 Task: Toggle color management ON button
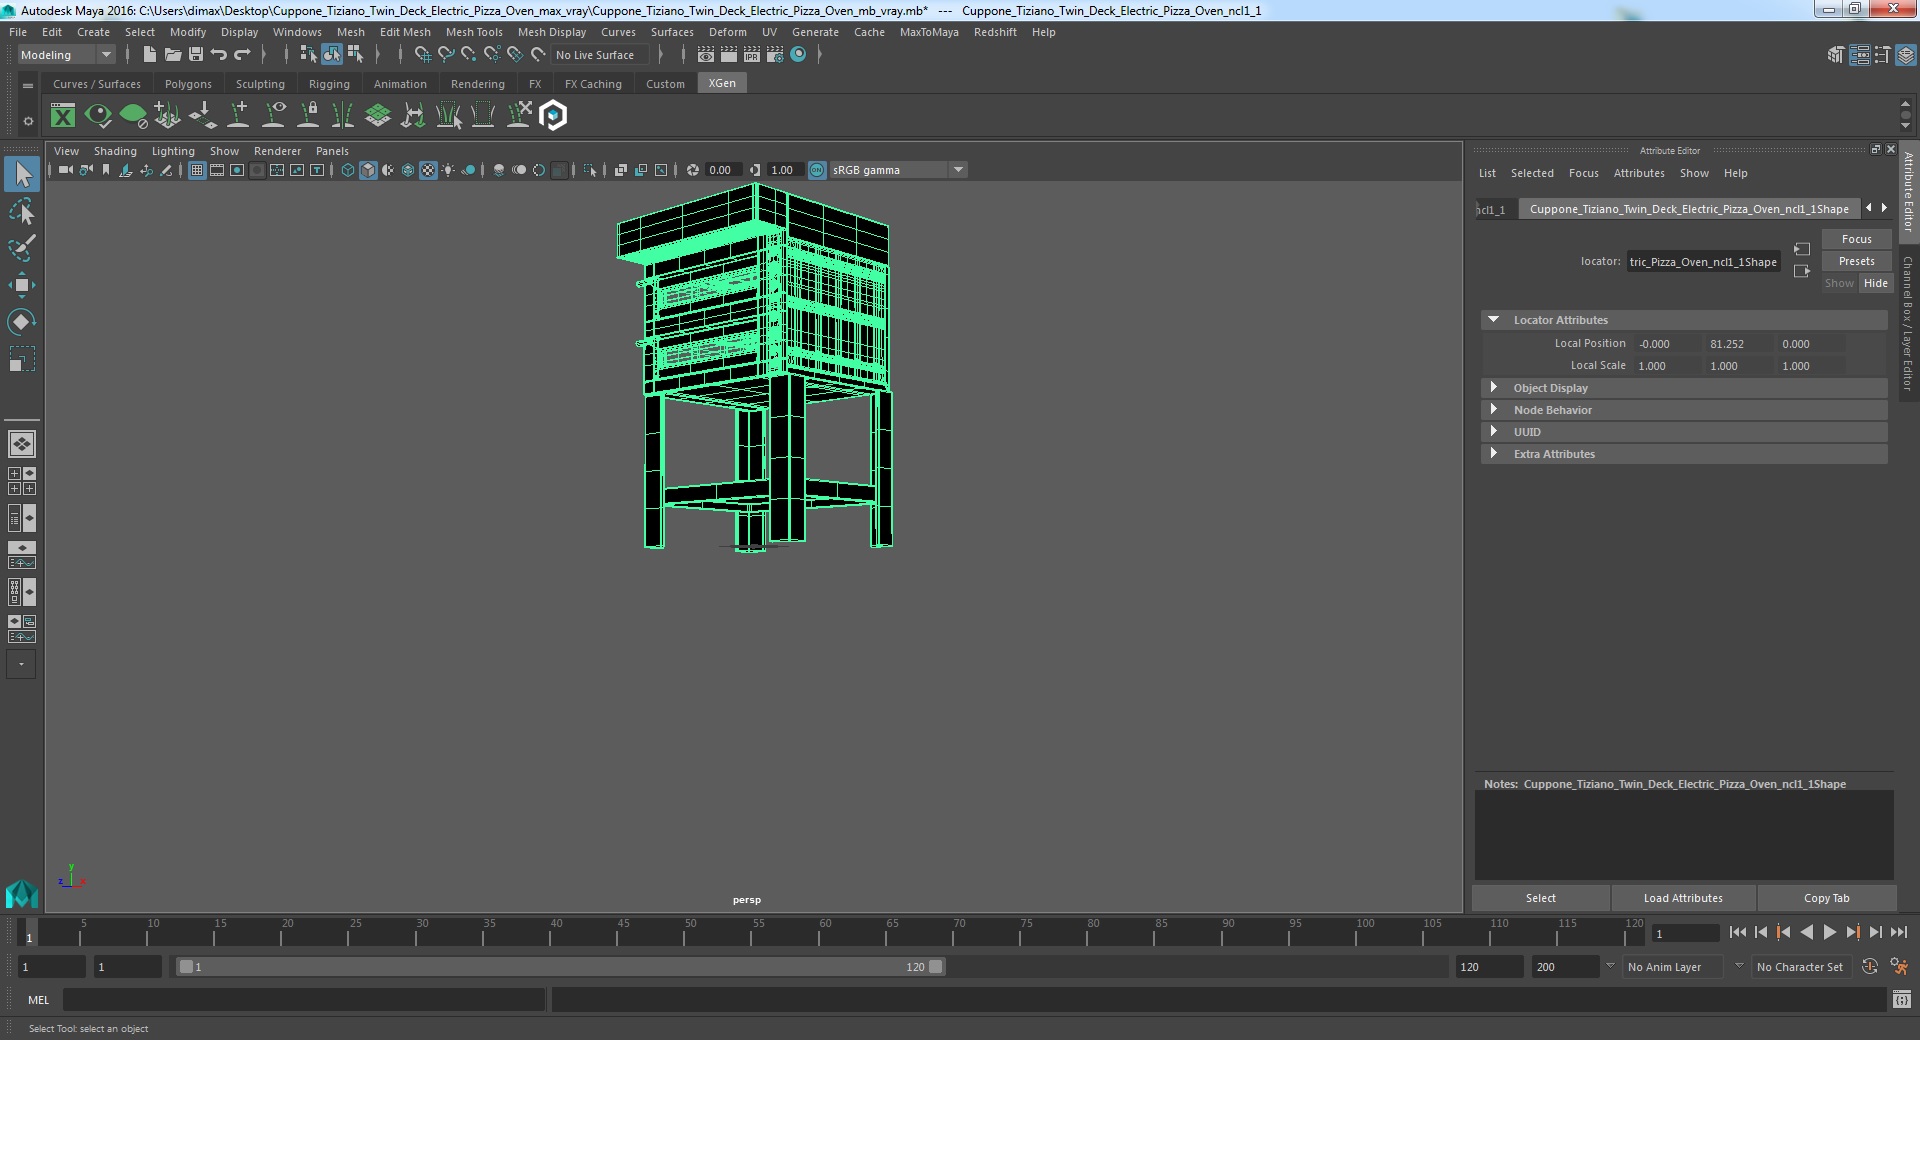[x=817, y=170]
